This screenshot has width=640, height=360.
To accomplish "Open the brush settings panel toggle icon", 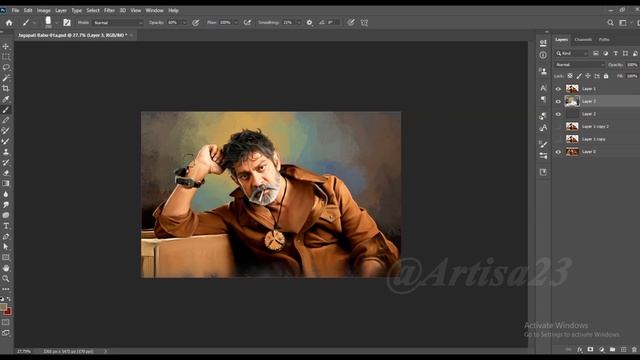I will pos(67,23).
